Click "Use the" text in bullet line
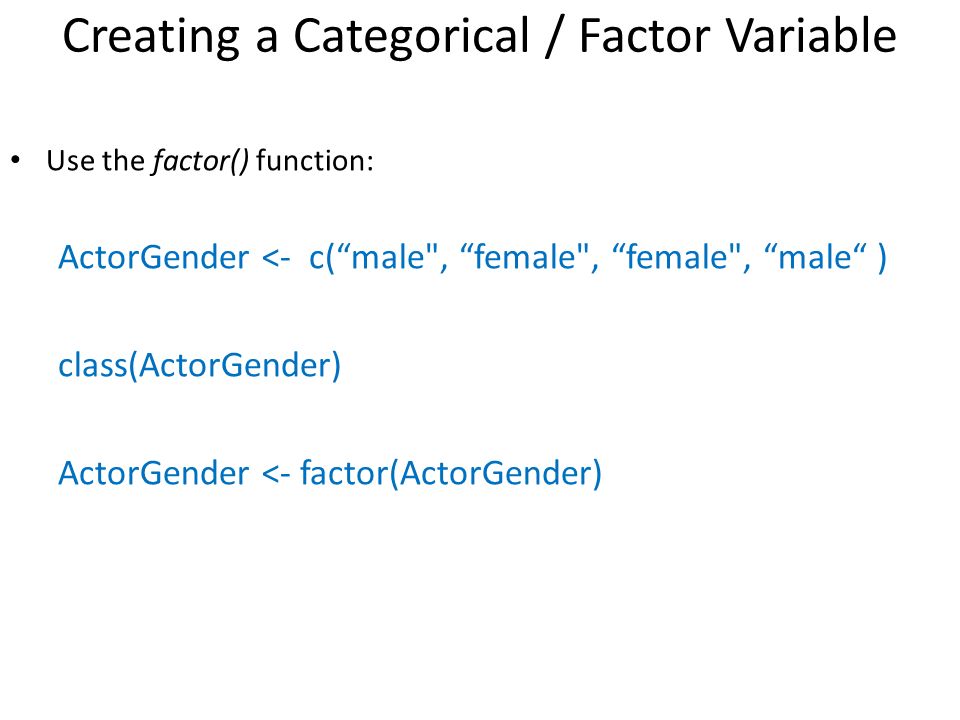This screenshot has height=720, width=960. click(96, 161)
